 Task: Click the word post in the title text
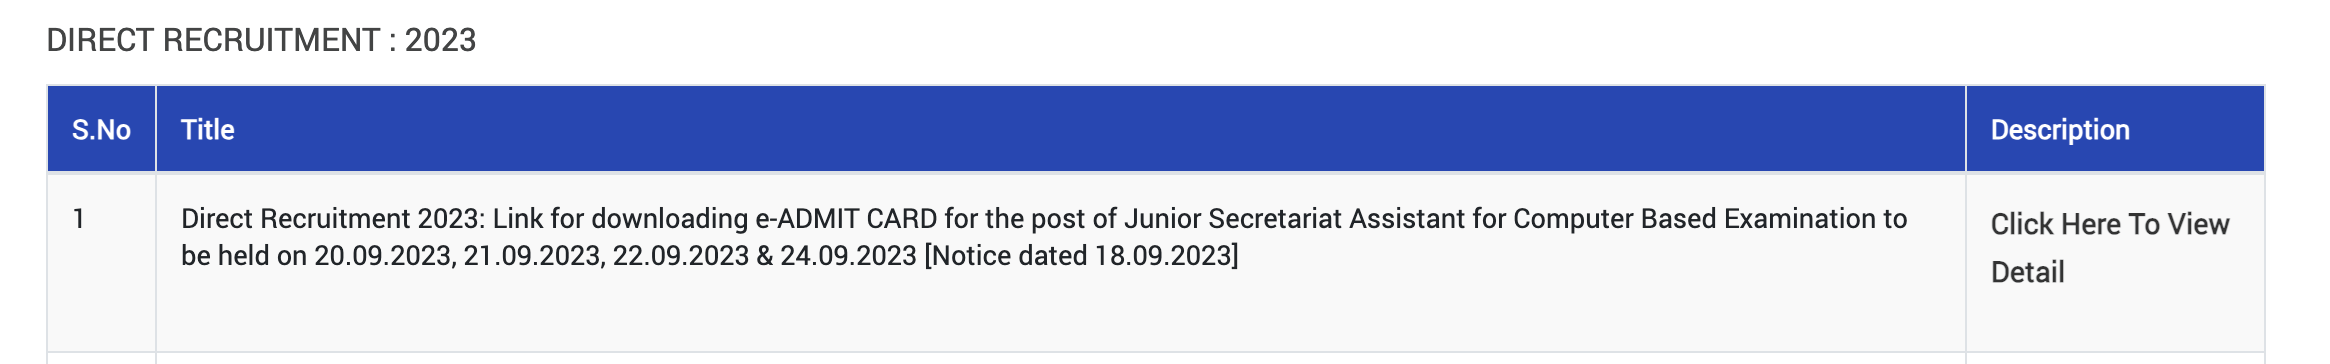tap(1058, 219)
